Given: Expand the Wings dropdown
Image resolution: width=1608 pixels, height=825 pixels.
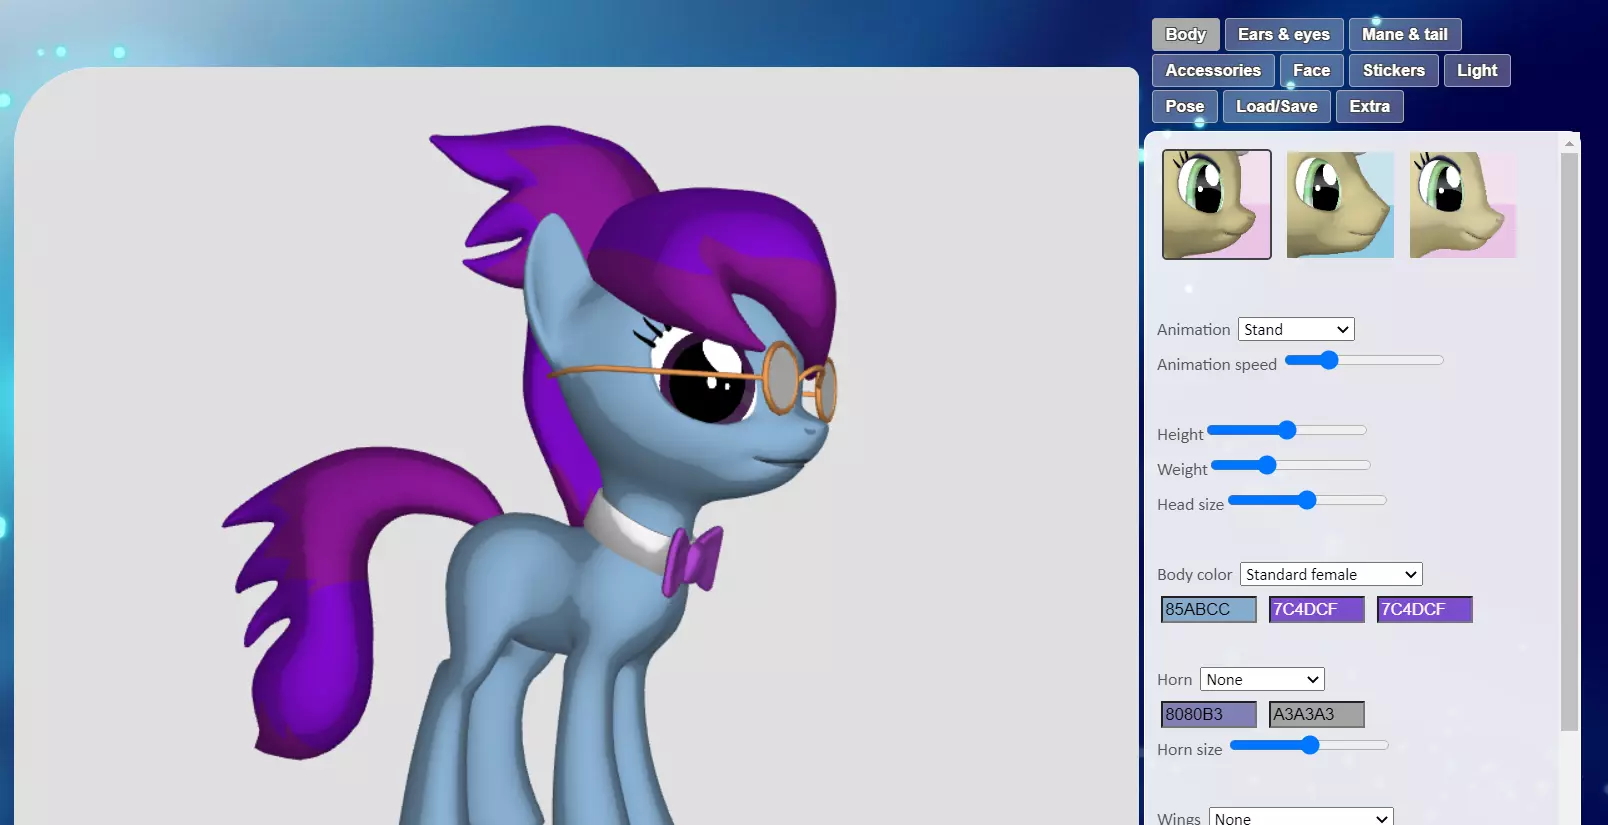Looking at the screenshot, I should [1301, 818].
